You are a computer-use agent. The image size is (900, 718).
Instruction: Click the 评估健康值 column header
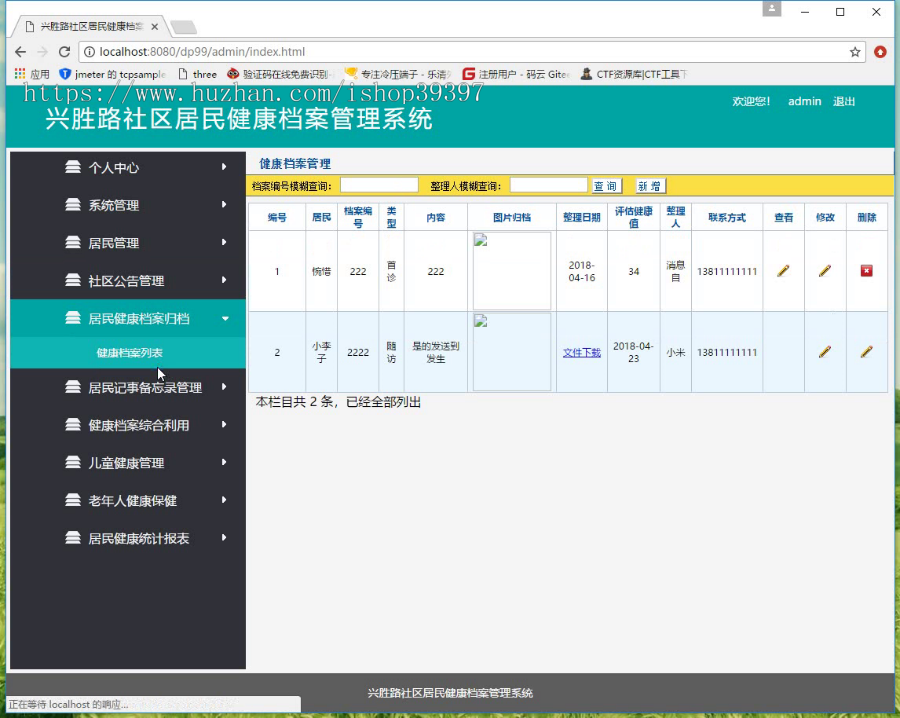pos(634,217)
